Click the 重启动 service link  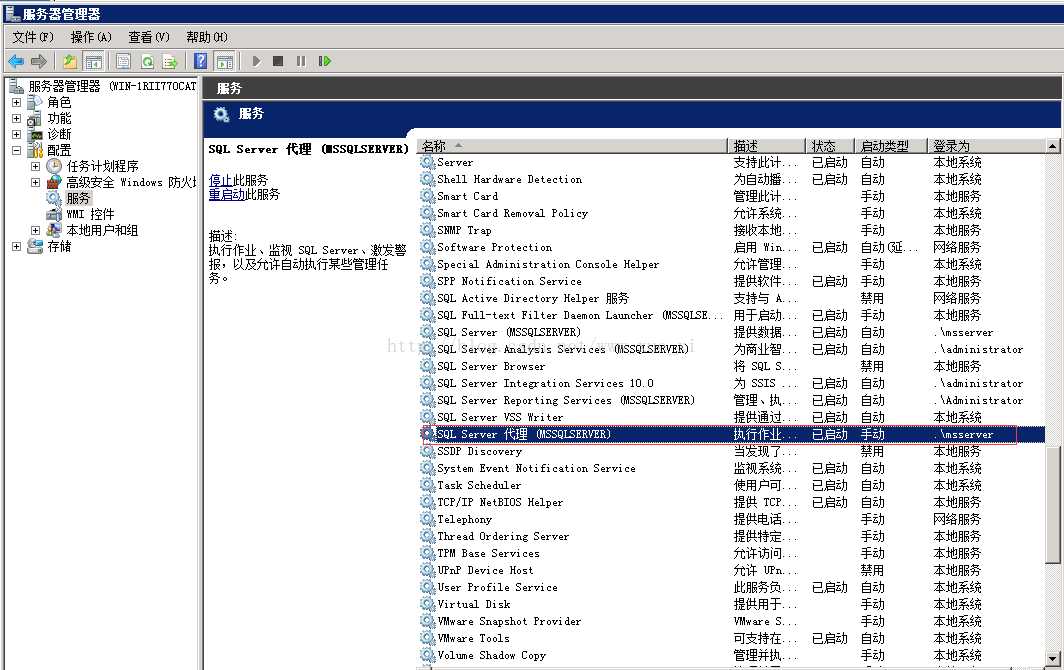tap(227, 195)
